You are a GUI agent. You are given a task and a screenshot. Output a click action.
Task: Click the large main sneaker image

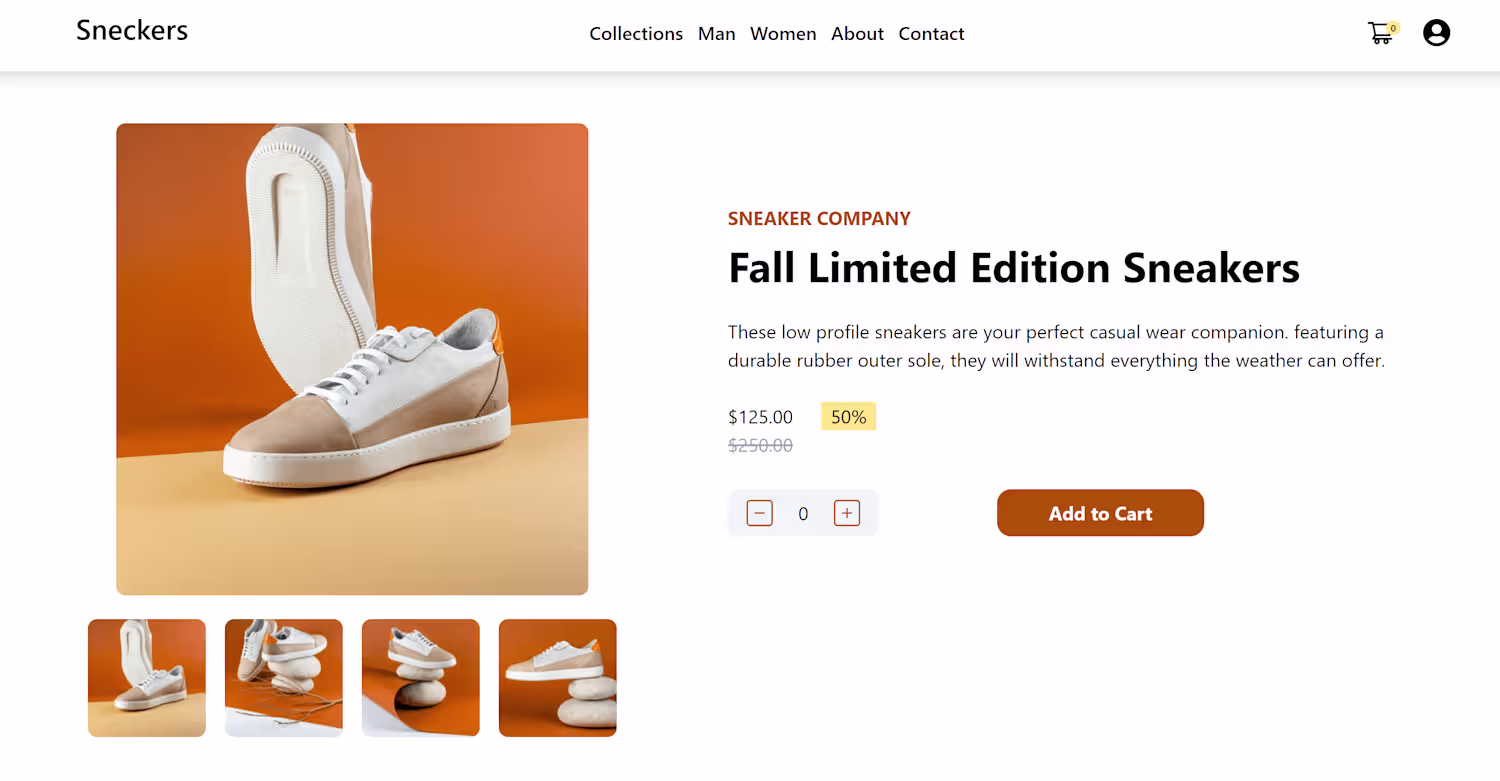(x=352, y=359)
